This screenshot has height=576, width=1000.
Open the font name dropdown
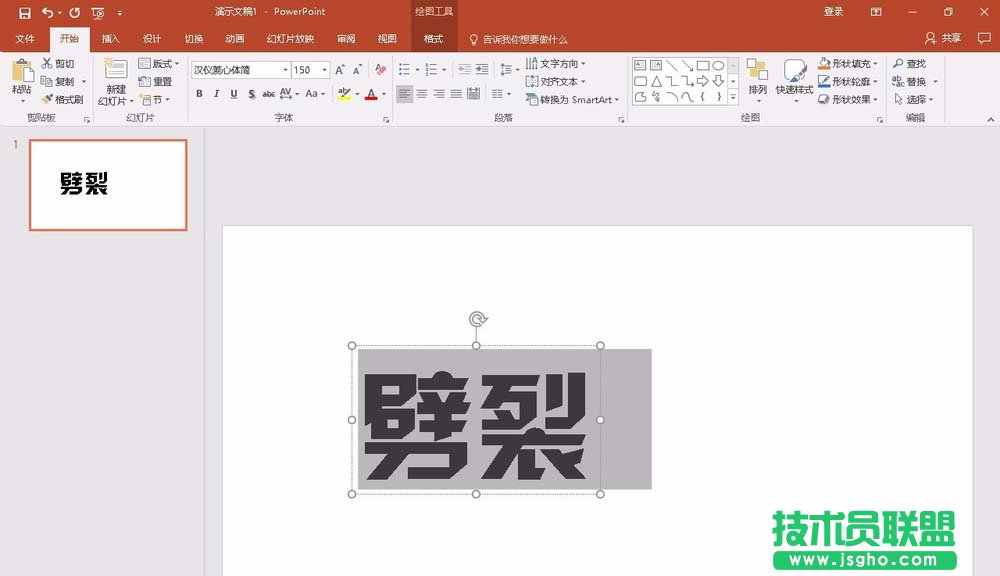[x=286, y=69]
